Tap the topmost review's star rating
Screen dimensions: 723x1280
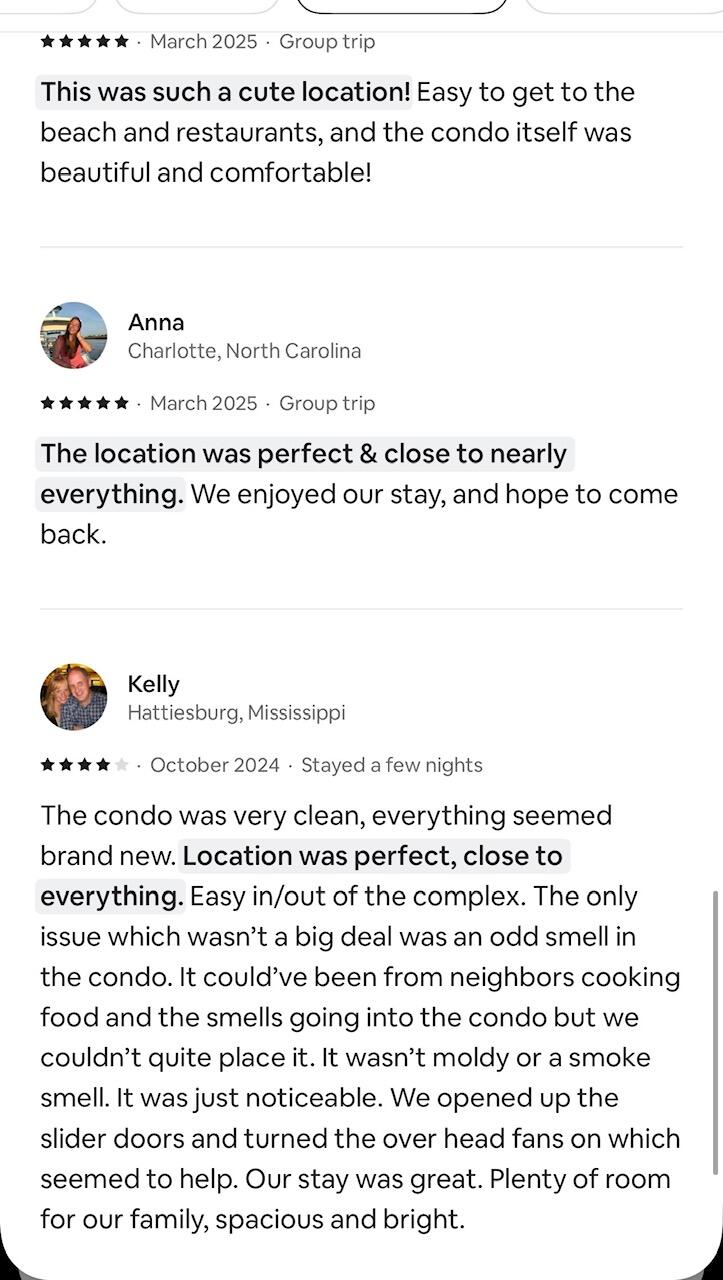pyautogui.click(x=85, y=41)
